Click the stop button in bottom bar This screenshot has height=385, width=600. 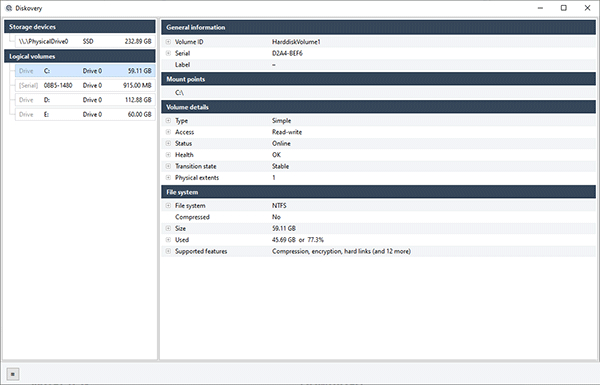tap(13, 374)
